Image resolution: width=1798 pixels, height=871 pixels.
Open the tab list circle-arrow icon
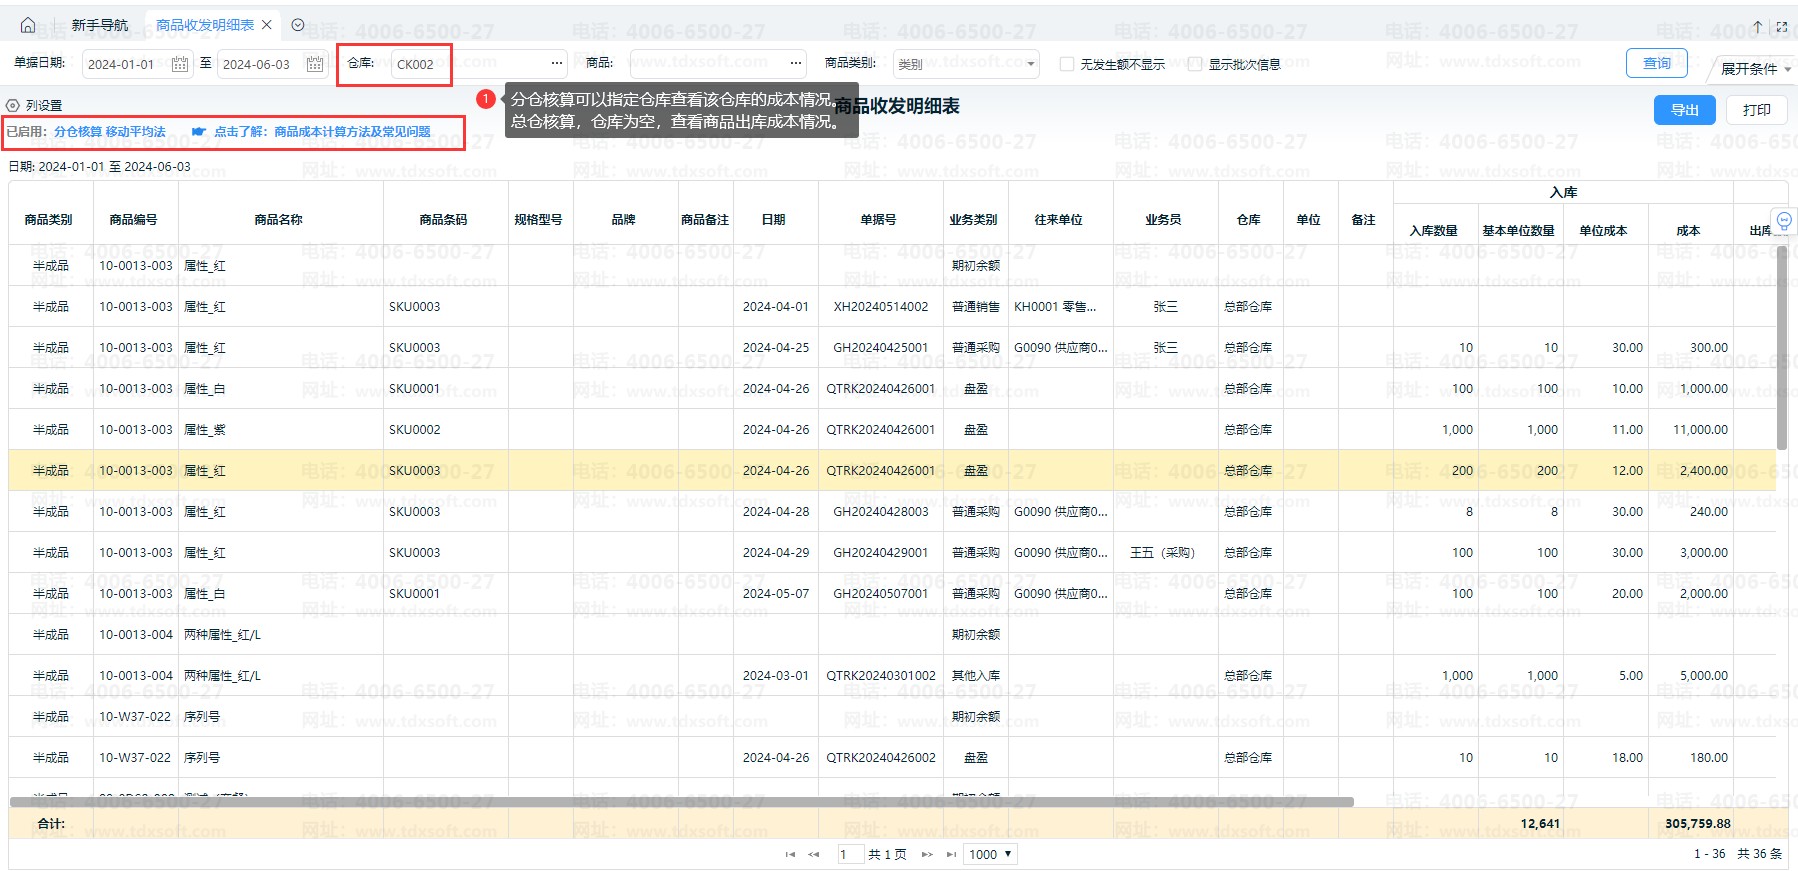click(x=298, y=25)
